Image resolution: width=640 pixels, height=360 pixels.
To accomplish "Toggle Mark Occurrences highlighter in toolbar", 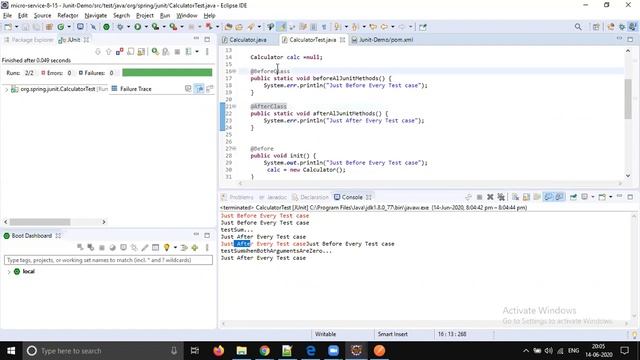I will click(x=282, y=27).
